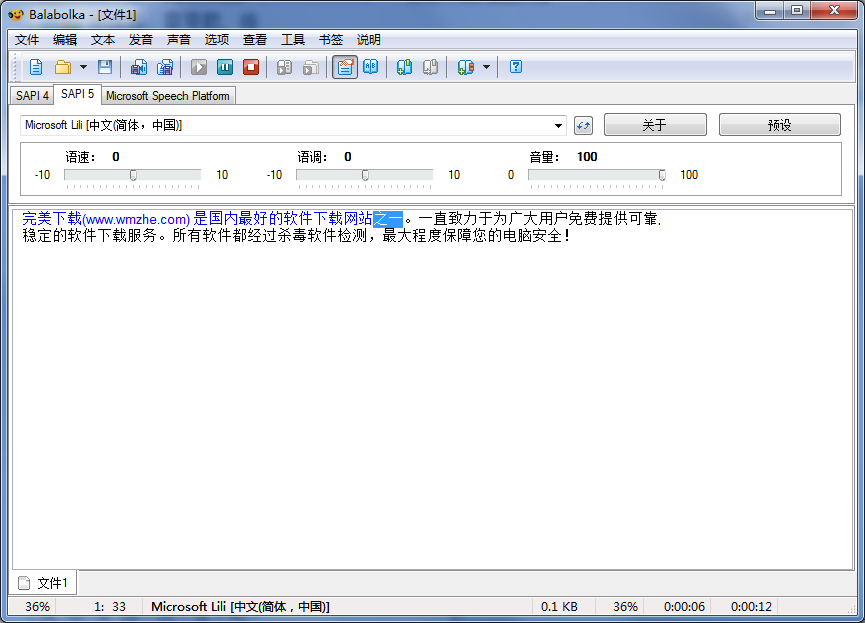Open the 声音 menu
The width and height of the screenshot is (865, 623).
click(179, 40)
